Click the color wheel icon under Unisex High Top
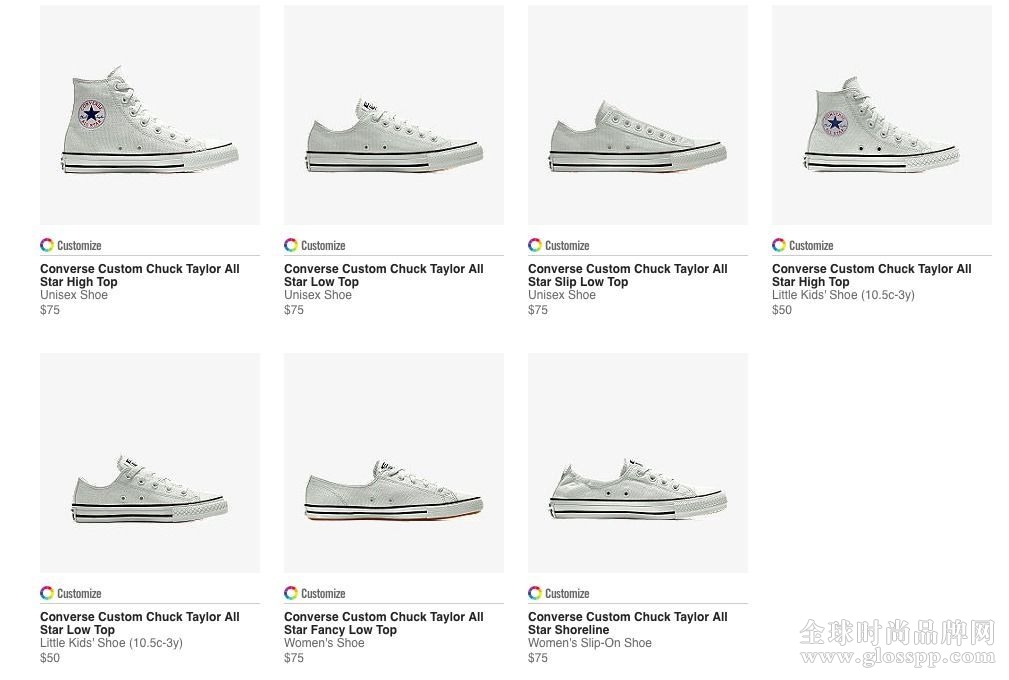The width and height of the screenshot is (1009, 680). pos(47,245)
